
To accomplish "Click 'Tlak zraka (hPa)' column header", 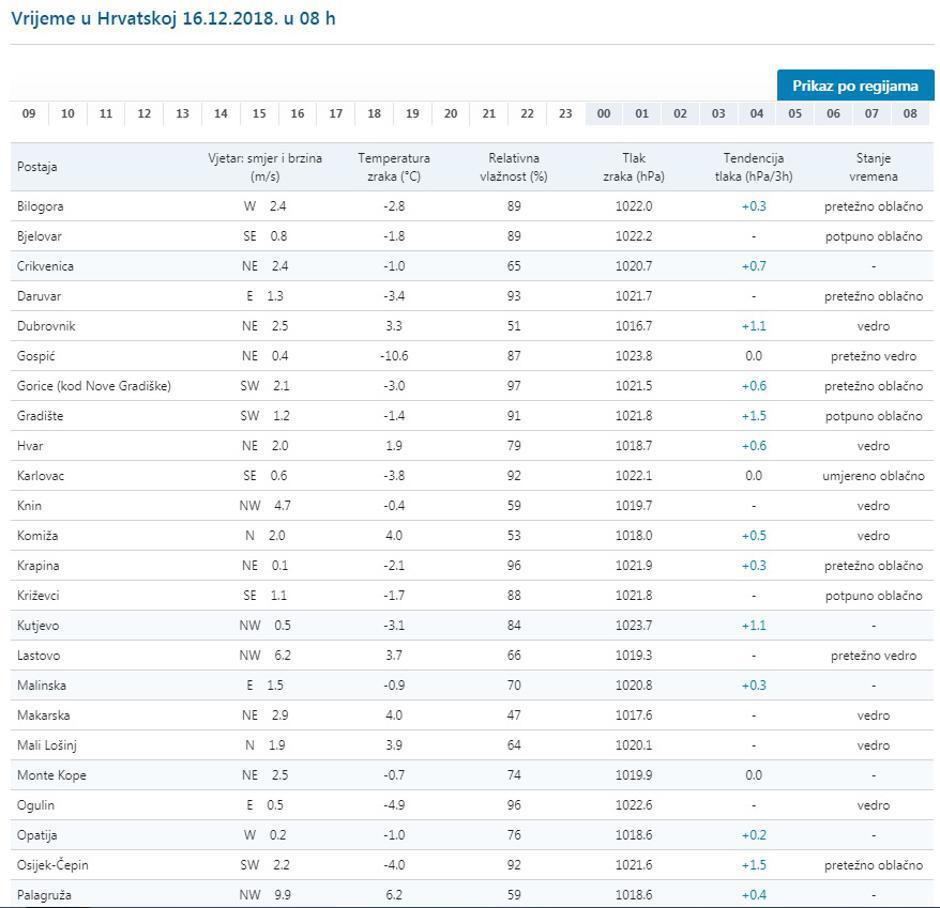I will tap(634, 167).
